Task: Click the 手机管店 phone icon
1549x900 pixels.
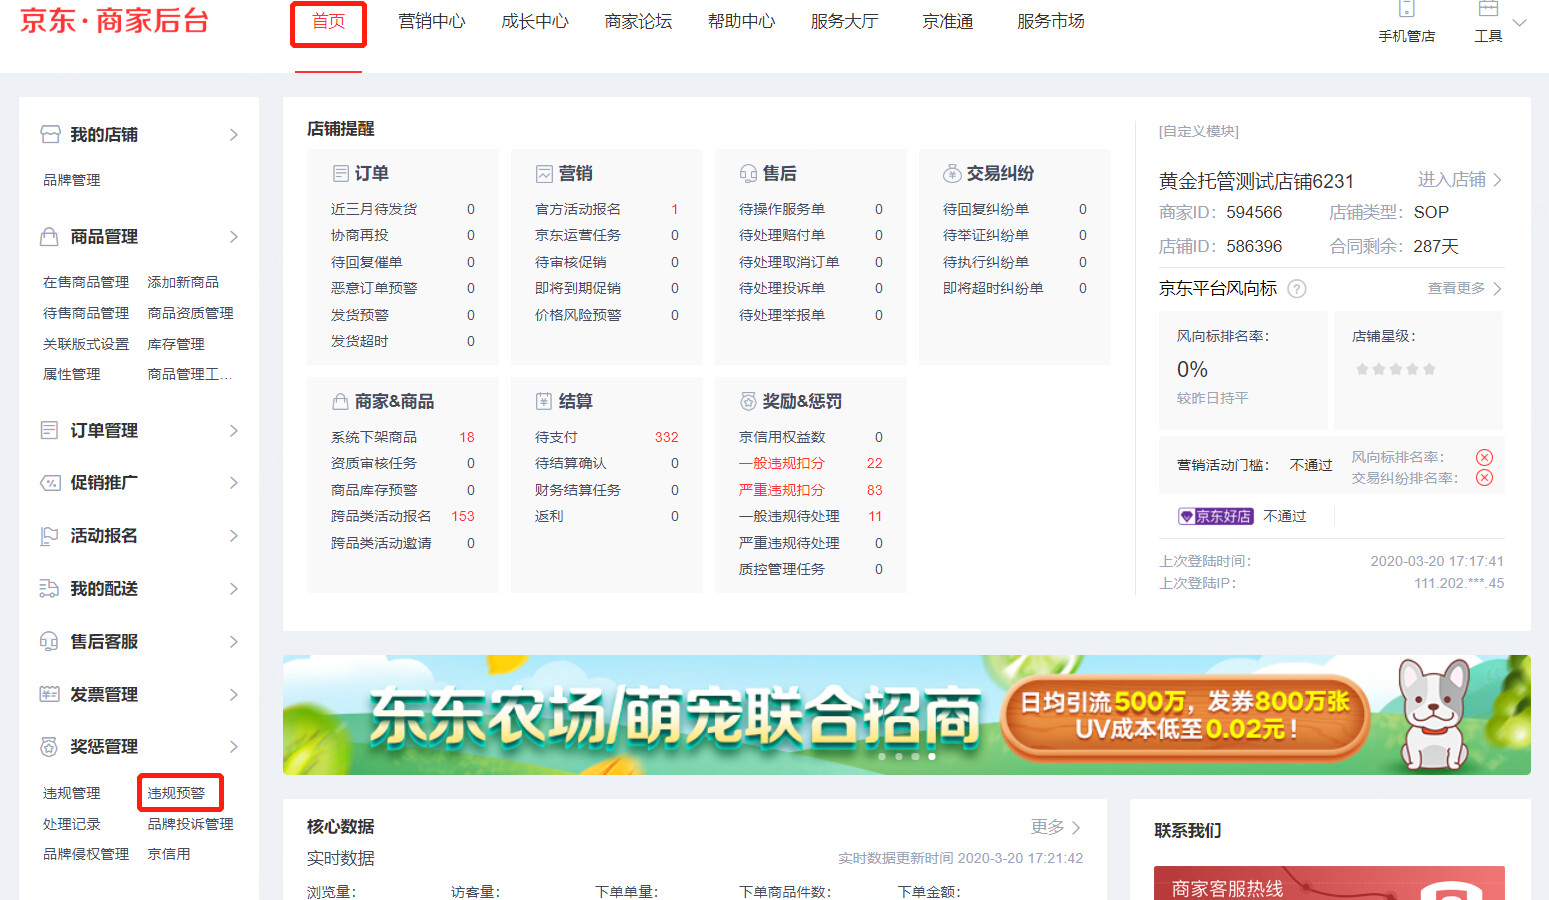Action: pyautogui.click(x=1406, y=10)
